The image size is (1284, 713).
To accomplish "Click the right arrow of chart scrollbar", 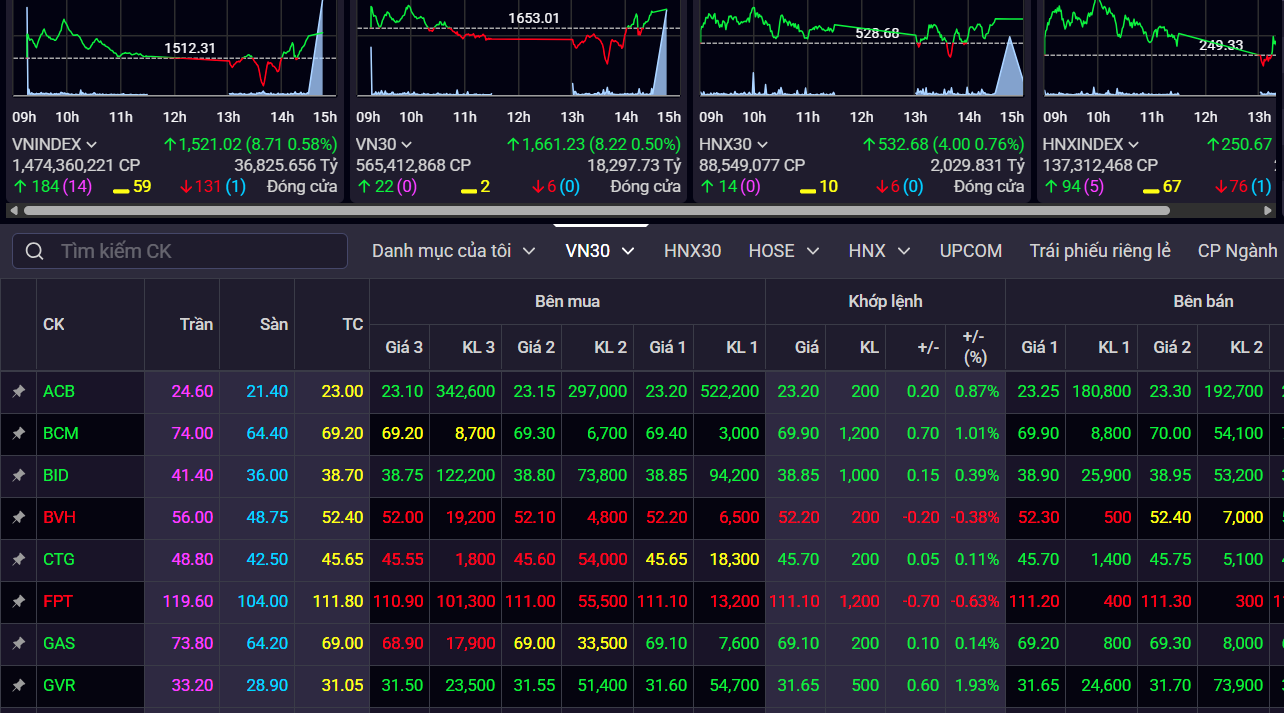I will [1269, 211].
